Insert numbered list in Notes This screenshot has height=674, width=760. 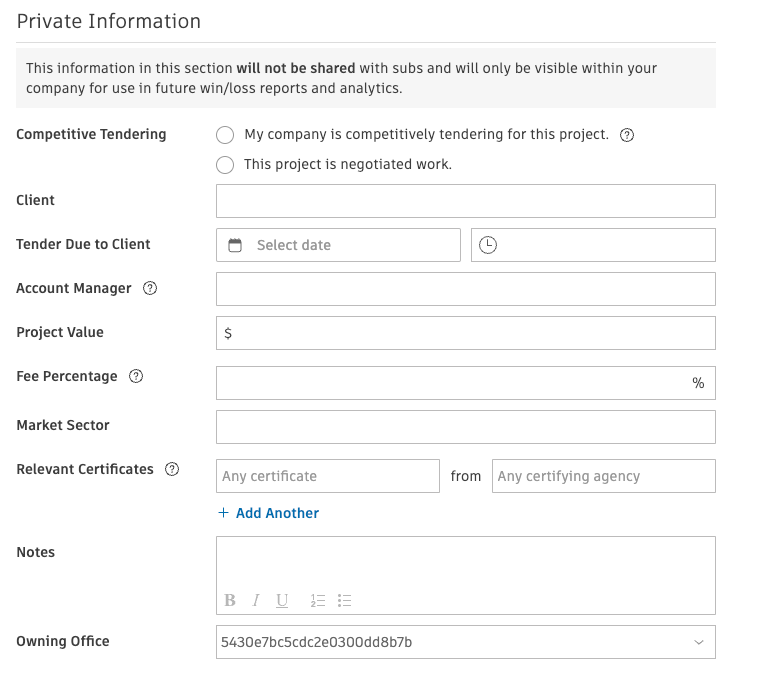tap(317, 600)
